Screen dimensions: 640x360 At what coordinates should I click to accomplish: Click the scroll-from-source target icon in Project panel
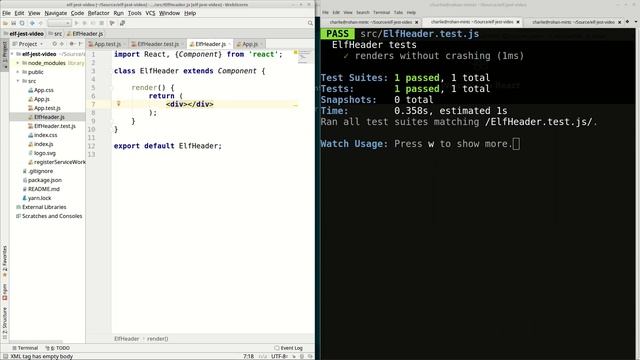click(x=54, y=44)
